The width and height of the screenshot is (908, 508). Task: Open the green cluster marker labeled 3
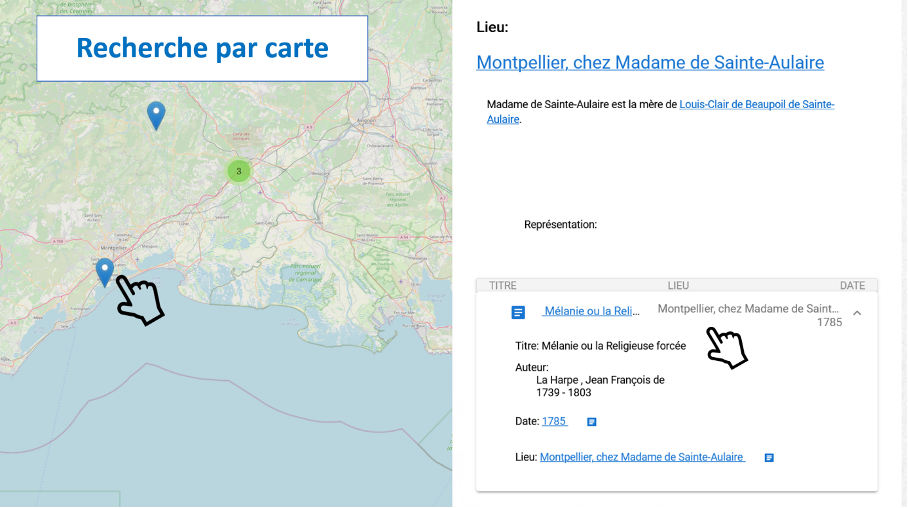(x=238, y=171)
